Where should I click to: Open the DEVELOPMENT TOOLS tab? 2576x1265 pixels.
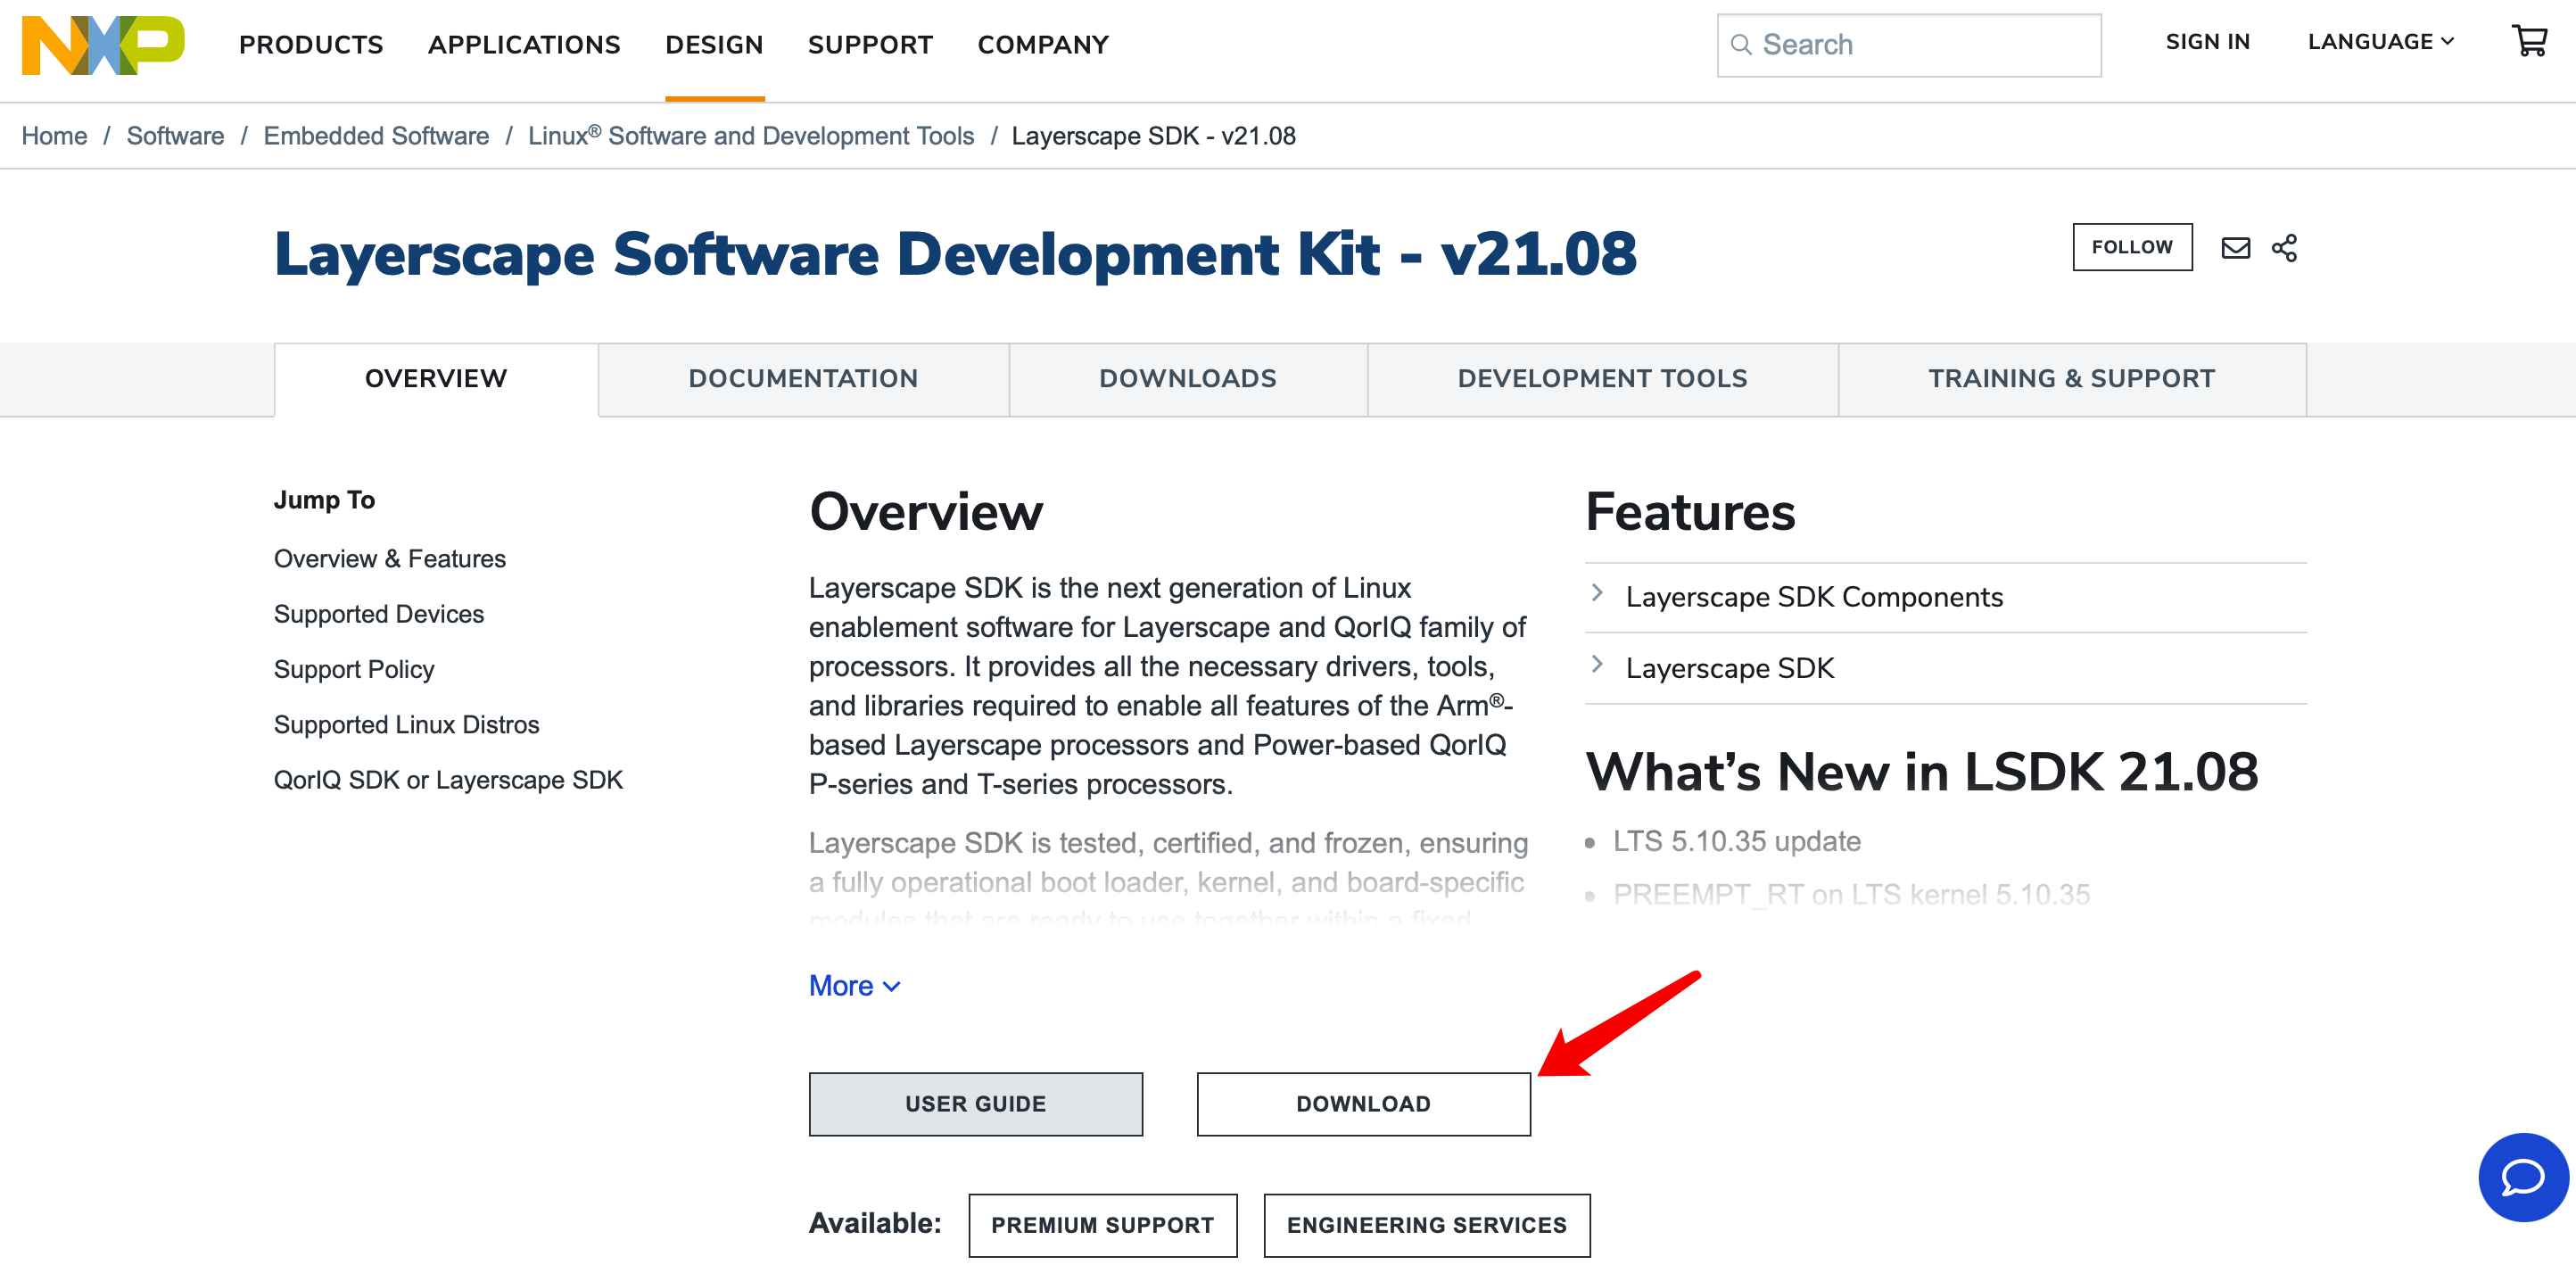pos(1602,379)
